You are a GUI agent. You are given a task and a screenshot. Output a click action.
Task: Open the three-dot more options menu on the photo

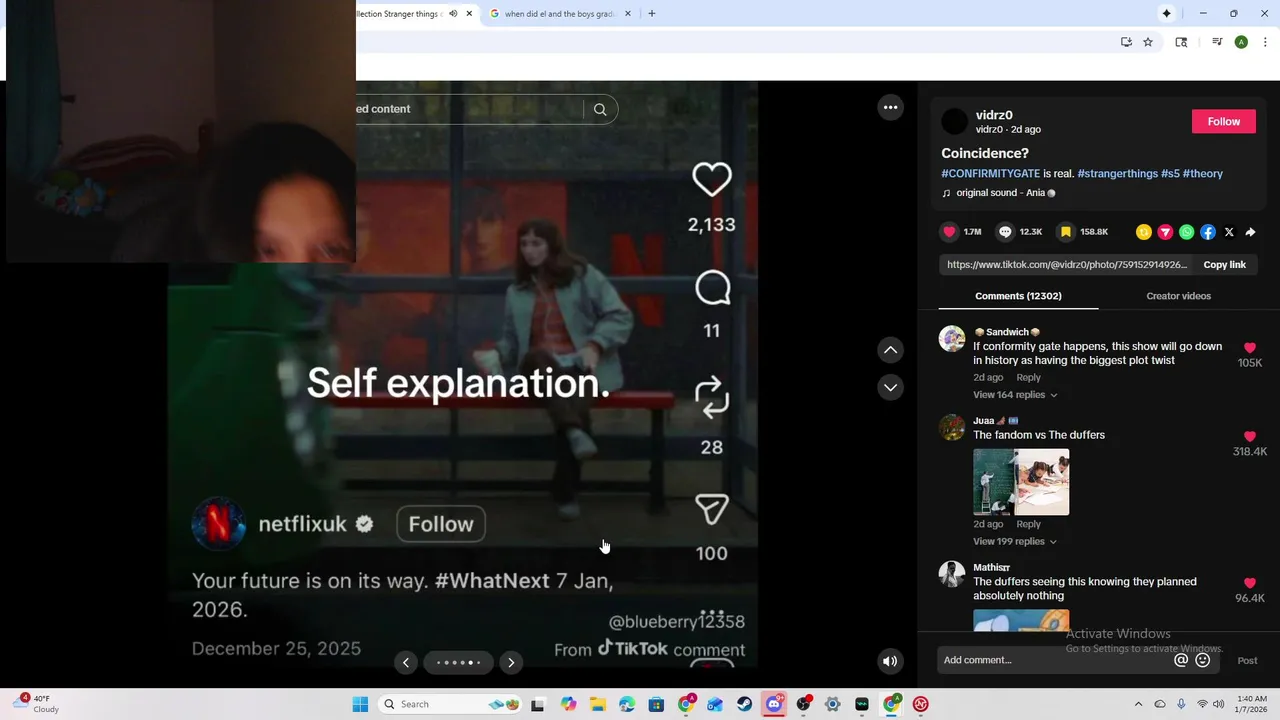coord(890,107)
